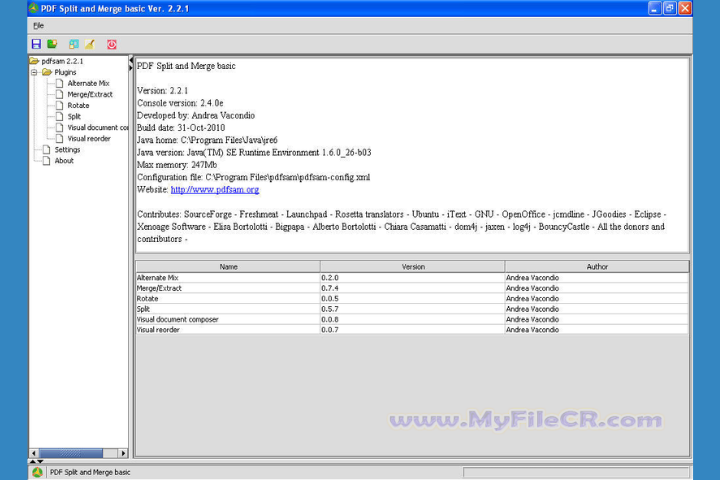720x480 pixels.
Task: Click the Build date line text
Action: click(181, 128)
